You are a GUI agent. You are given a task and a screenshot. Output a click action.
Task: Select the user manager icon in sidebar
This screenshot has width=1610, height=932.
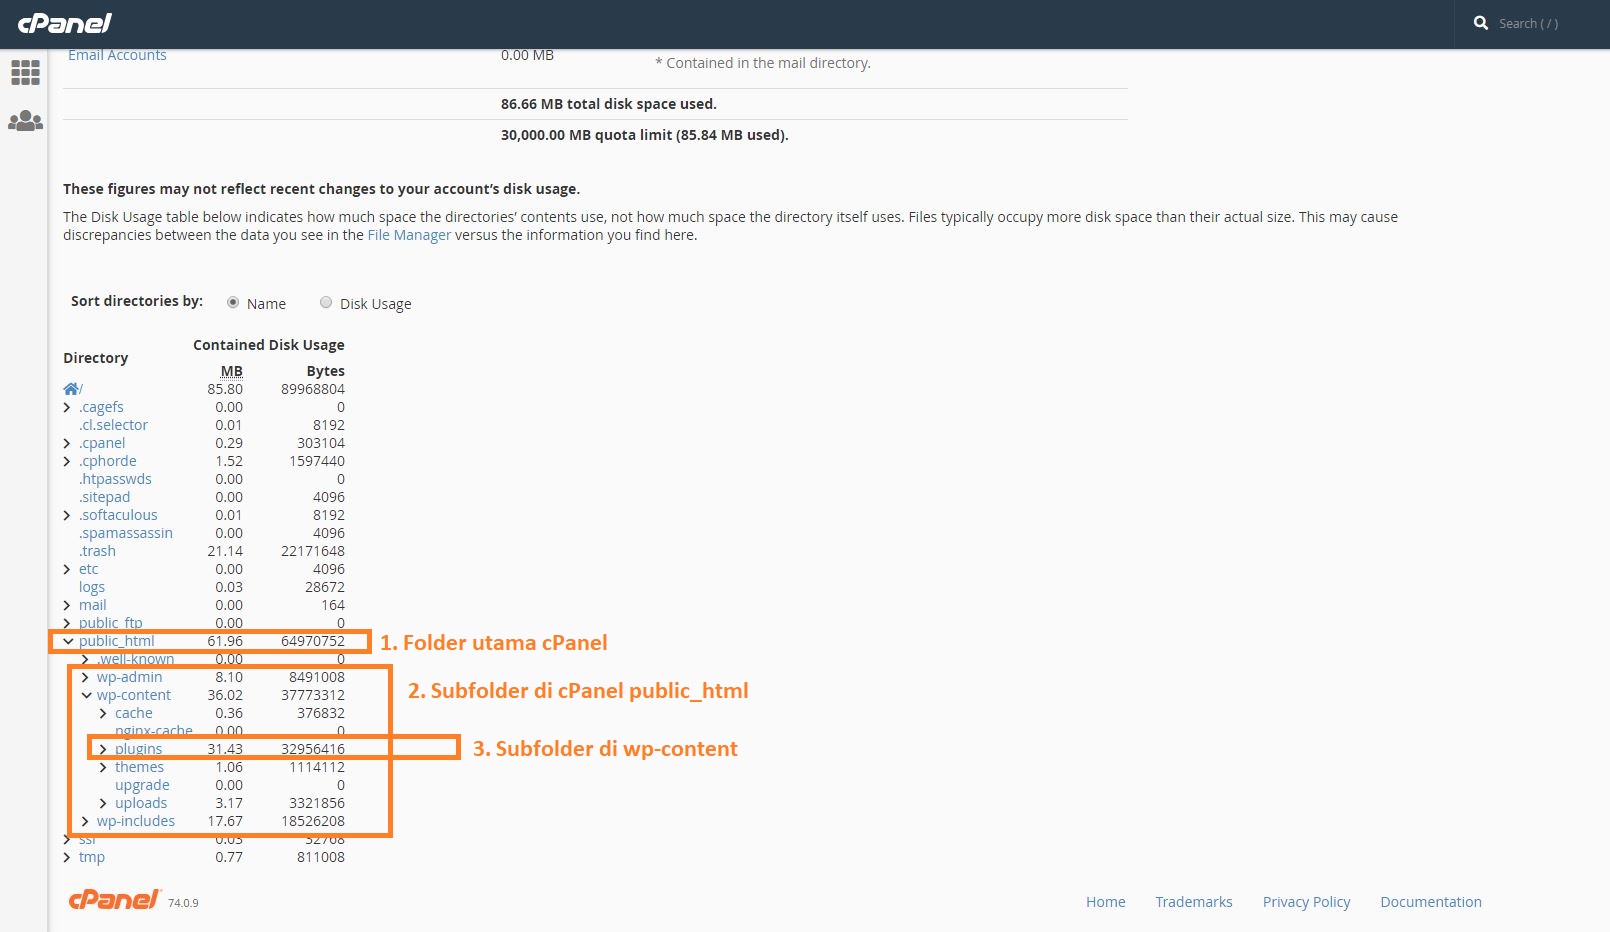point(25,120)
